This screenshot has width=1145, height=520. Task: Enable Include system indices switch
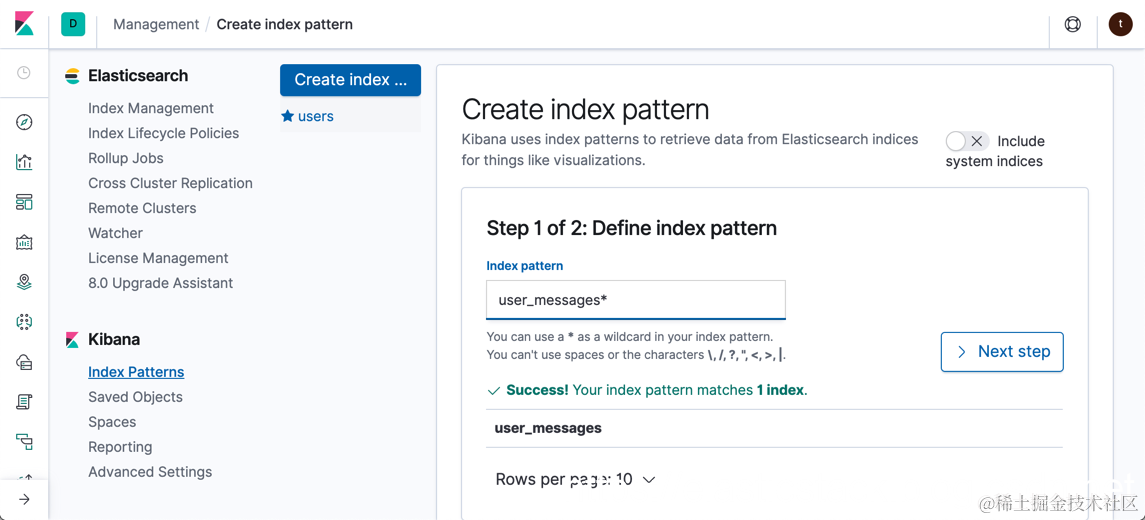[x=967, y=141]
